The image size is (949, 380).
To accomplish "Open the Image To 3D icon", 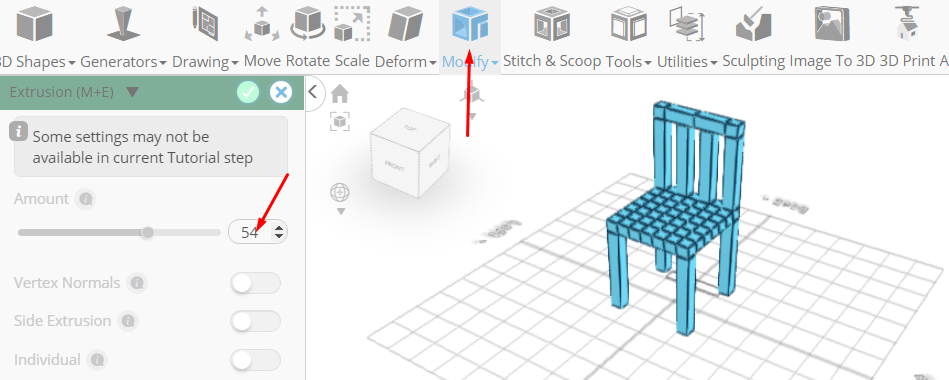I will point(832,24).
